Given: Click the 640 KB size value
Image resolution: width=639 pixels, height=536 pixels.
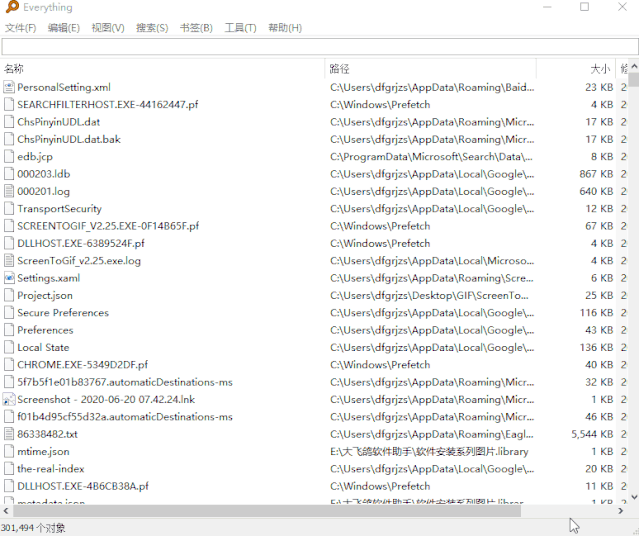Looking at the screenshot, I should [x=596, y=191].
